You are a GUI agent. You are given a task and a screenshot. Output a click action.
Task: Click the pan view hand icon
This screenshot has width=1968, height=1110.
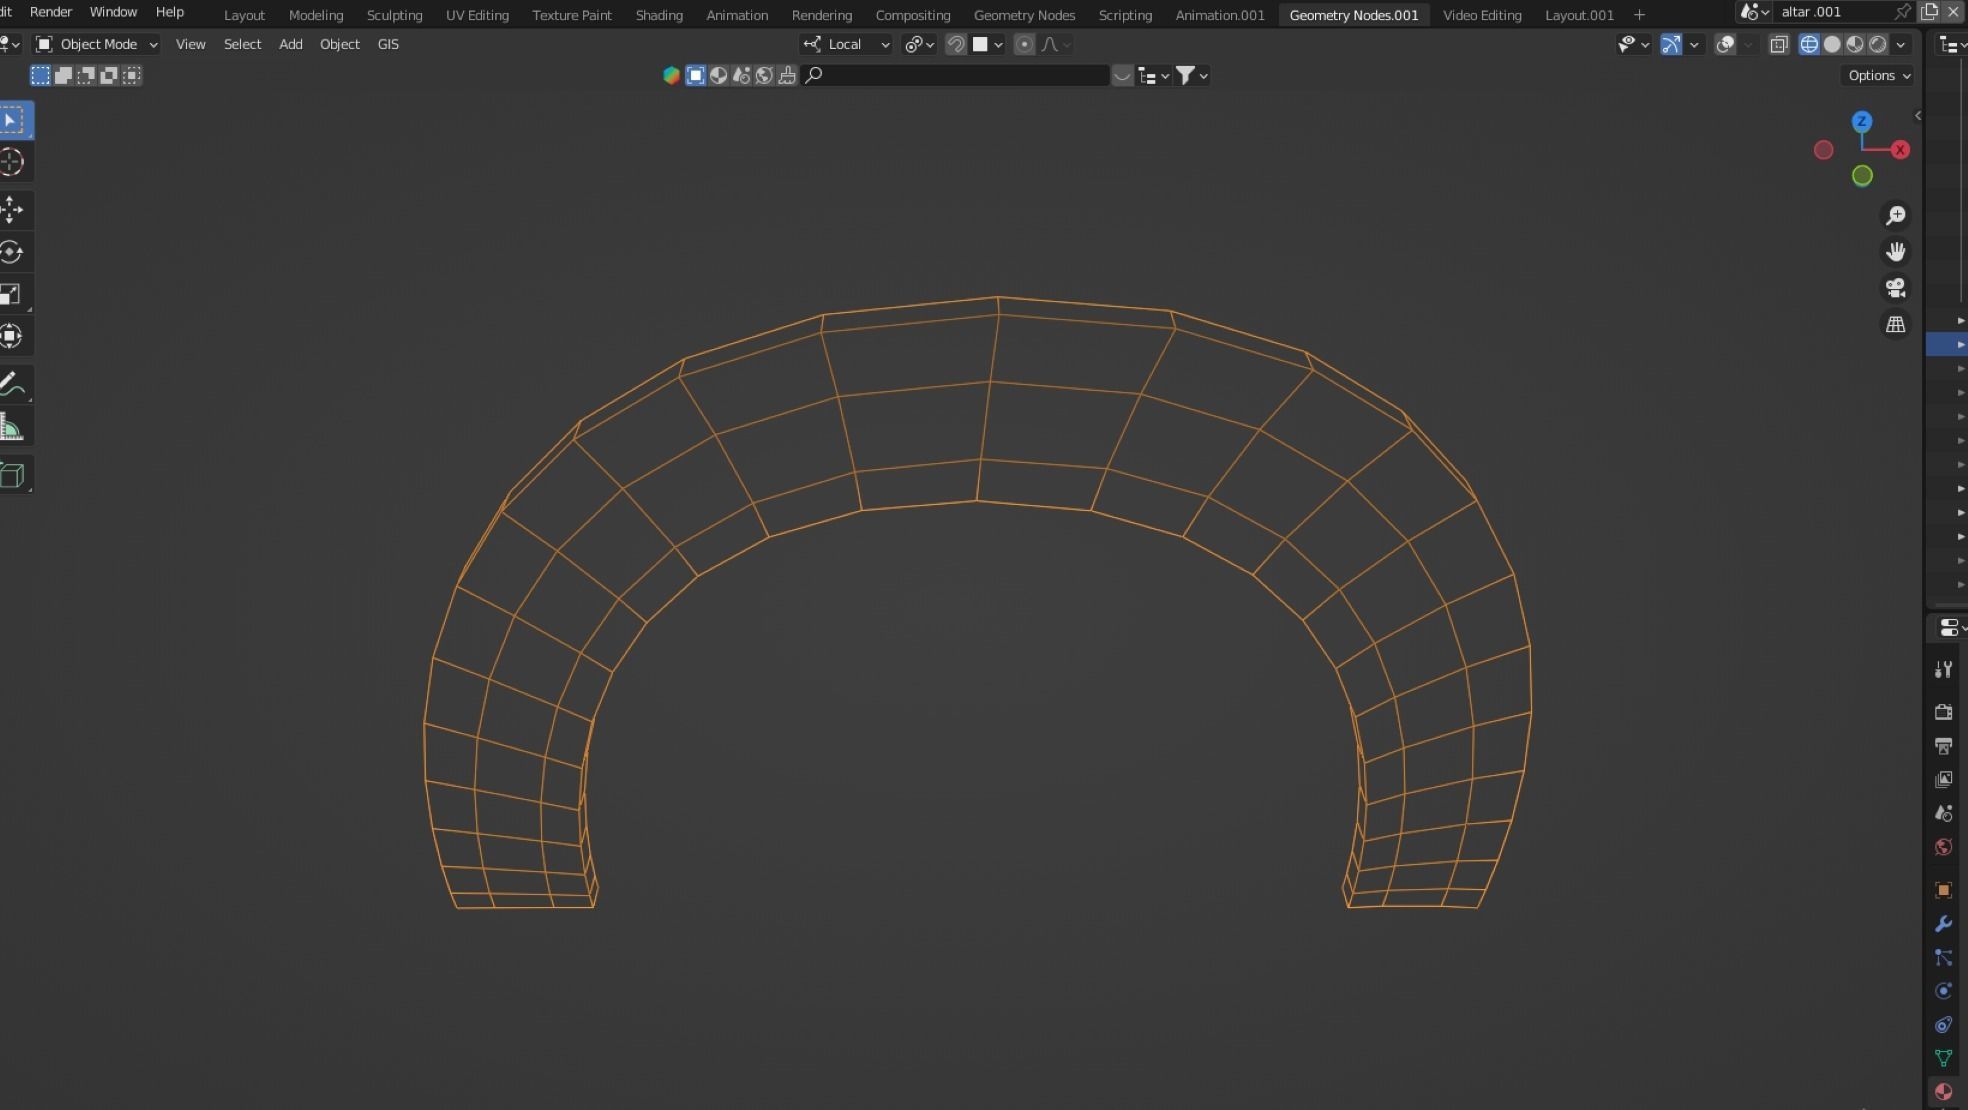1895,251
